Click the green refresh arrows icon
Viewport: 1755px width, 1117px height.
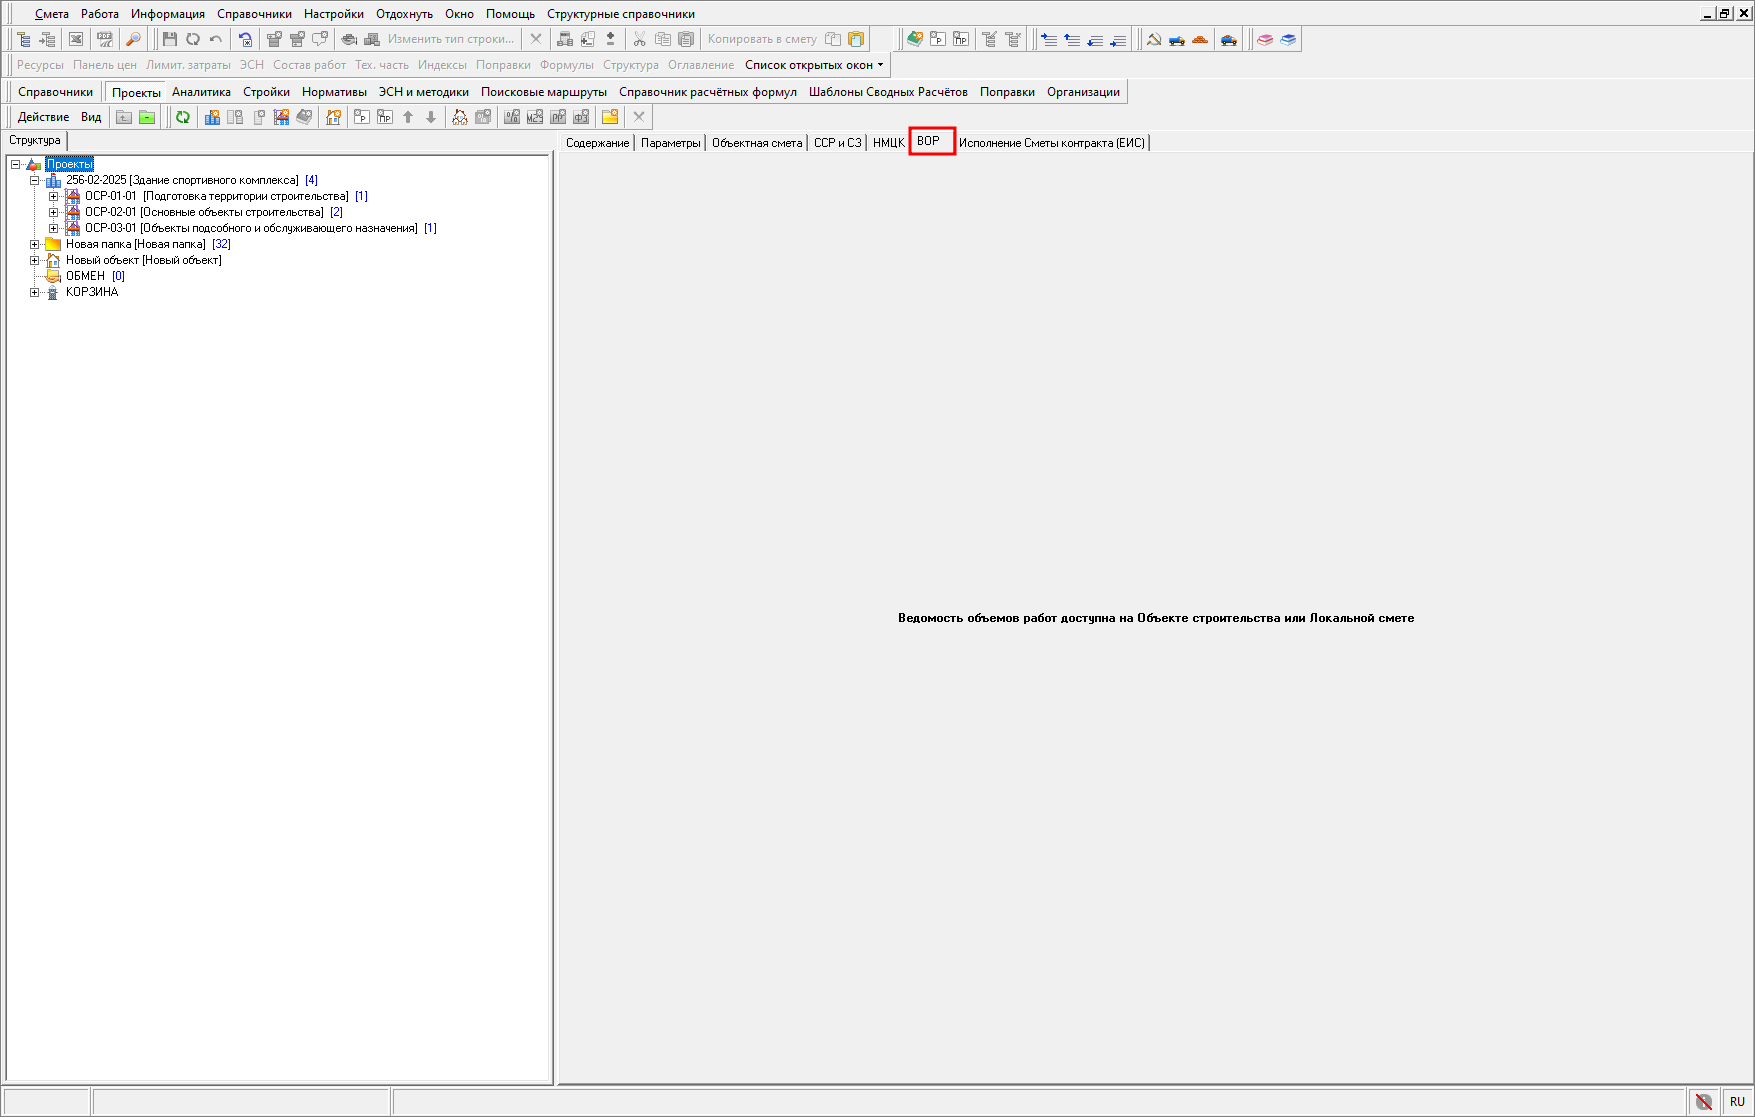click(x=183, y=117)
